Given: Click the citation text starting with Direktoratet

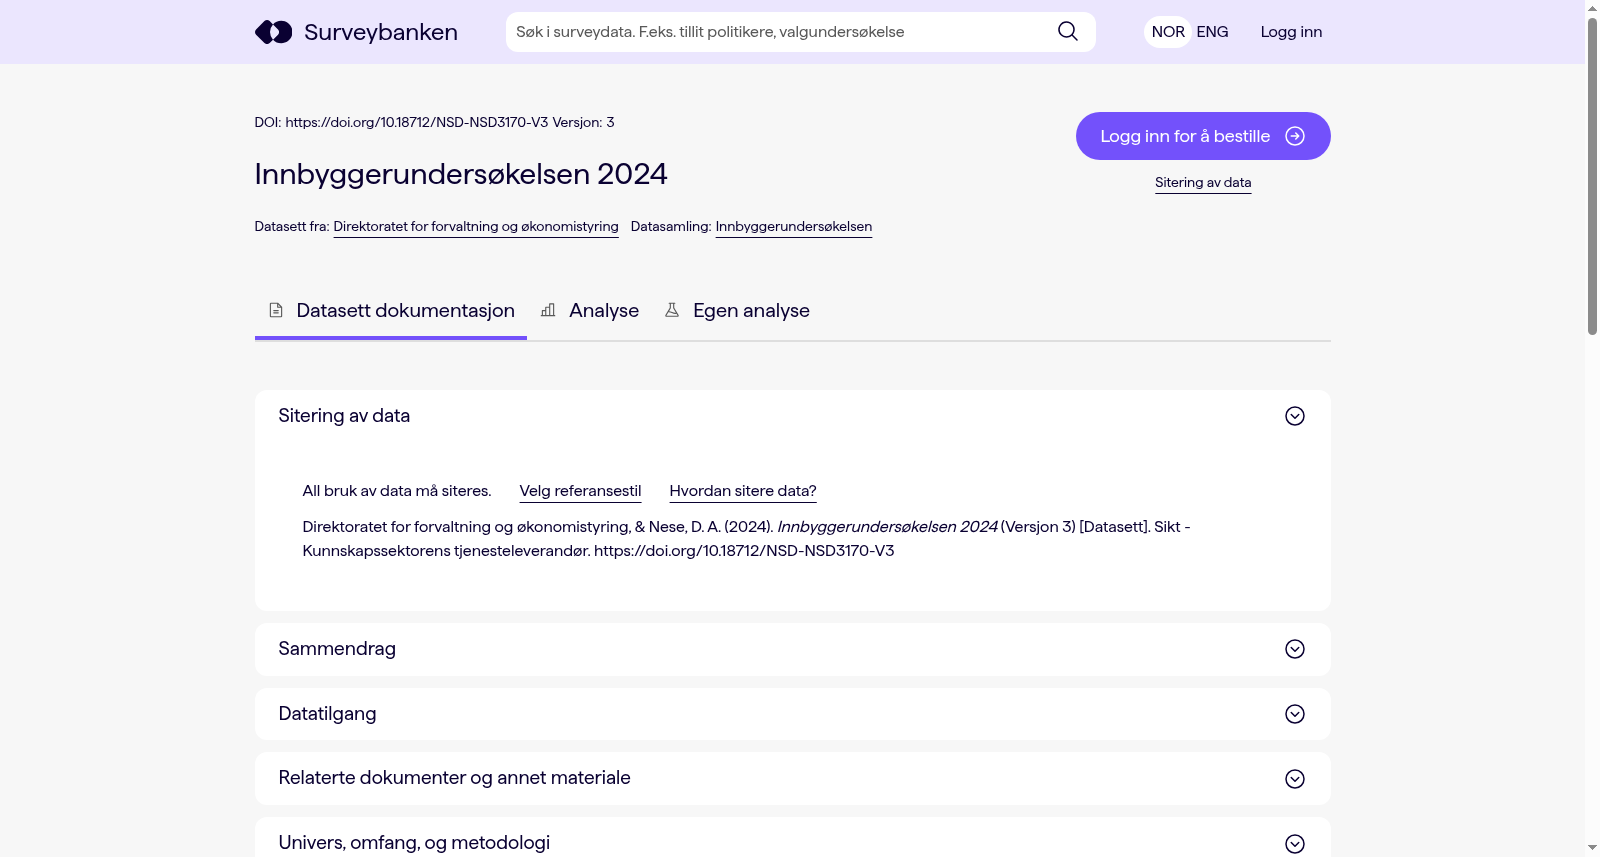Looking at the screenshot, I should tap(746, 539).
